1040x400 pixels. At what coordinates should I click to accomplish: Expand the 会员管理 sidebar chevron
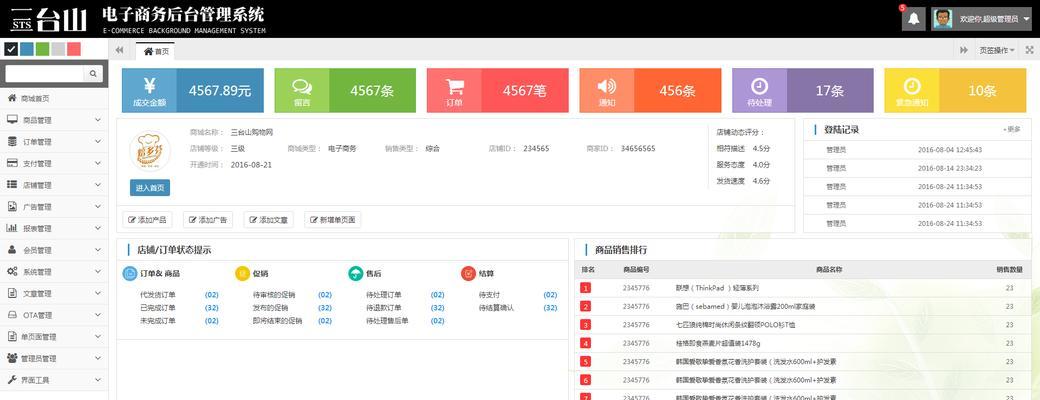coord(98,250)
